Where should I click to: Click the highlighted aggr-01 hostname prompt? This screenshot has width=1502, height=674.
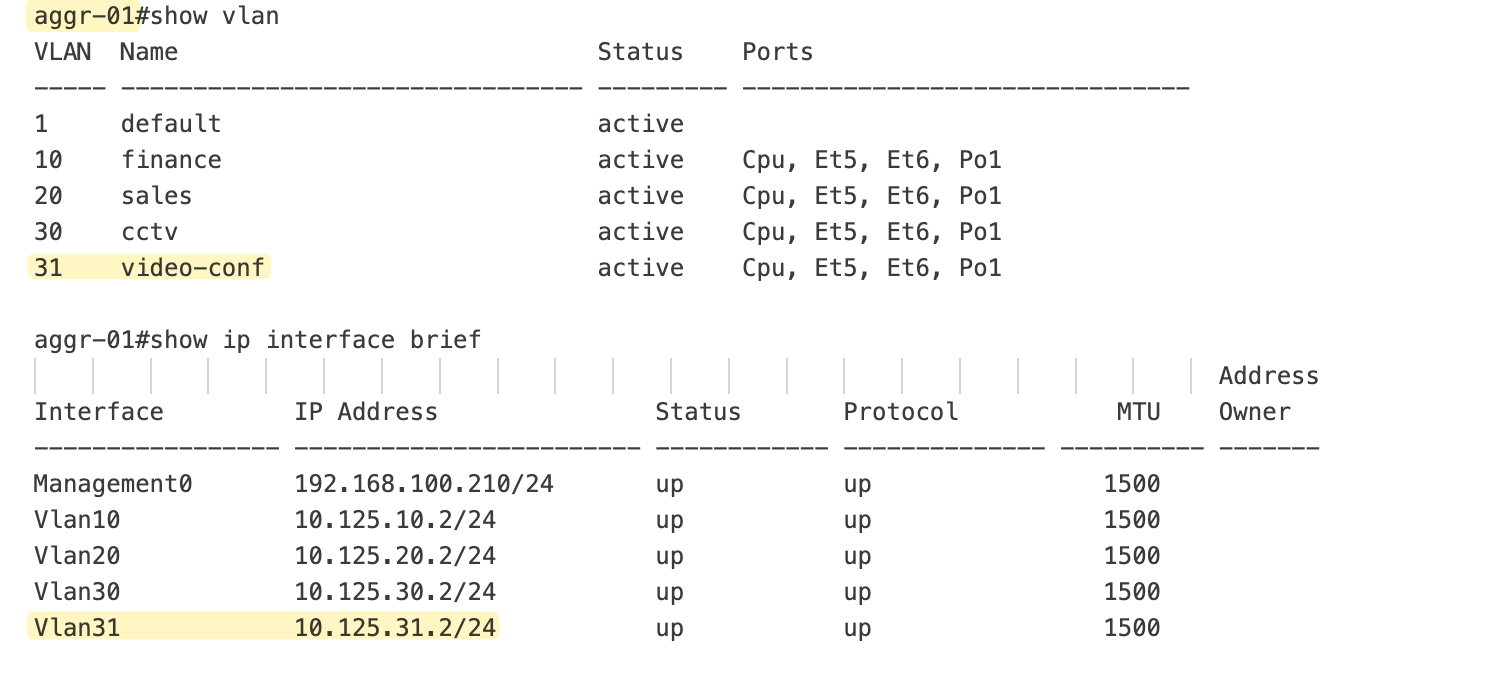(84, 16)
